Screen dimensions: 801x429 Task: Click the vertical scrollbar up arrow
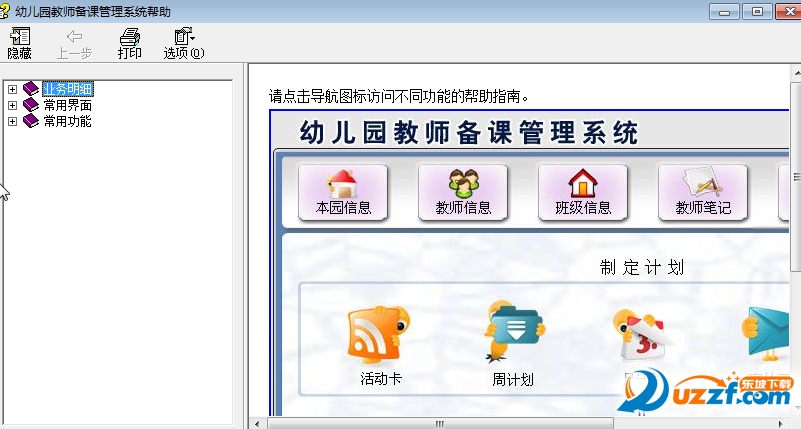[796, 74]
